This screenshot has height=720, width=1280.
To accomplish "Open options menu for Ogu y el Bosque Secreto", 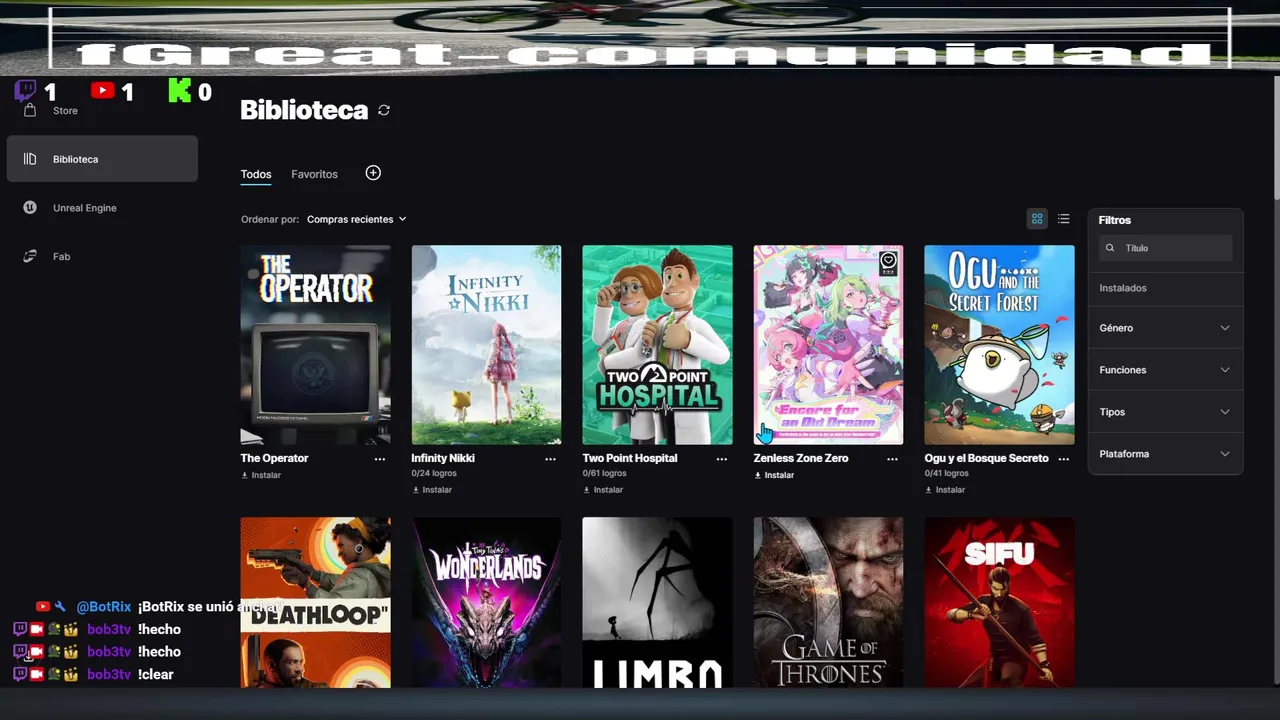I will click(x=1063, y=459).
